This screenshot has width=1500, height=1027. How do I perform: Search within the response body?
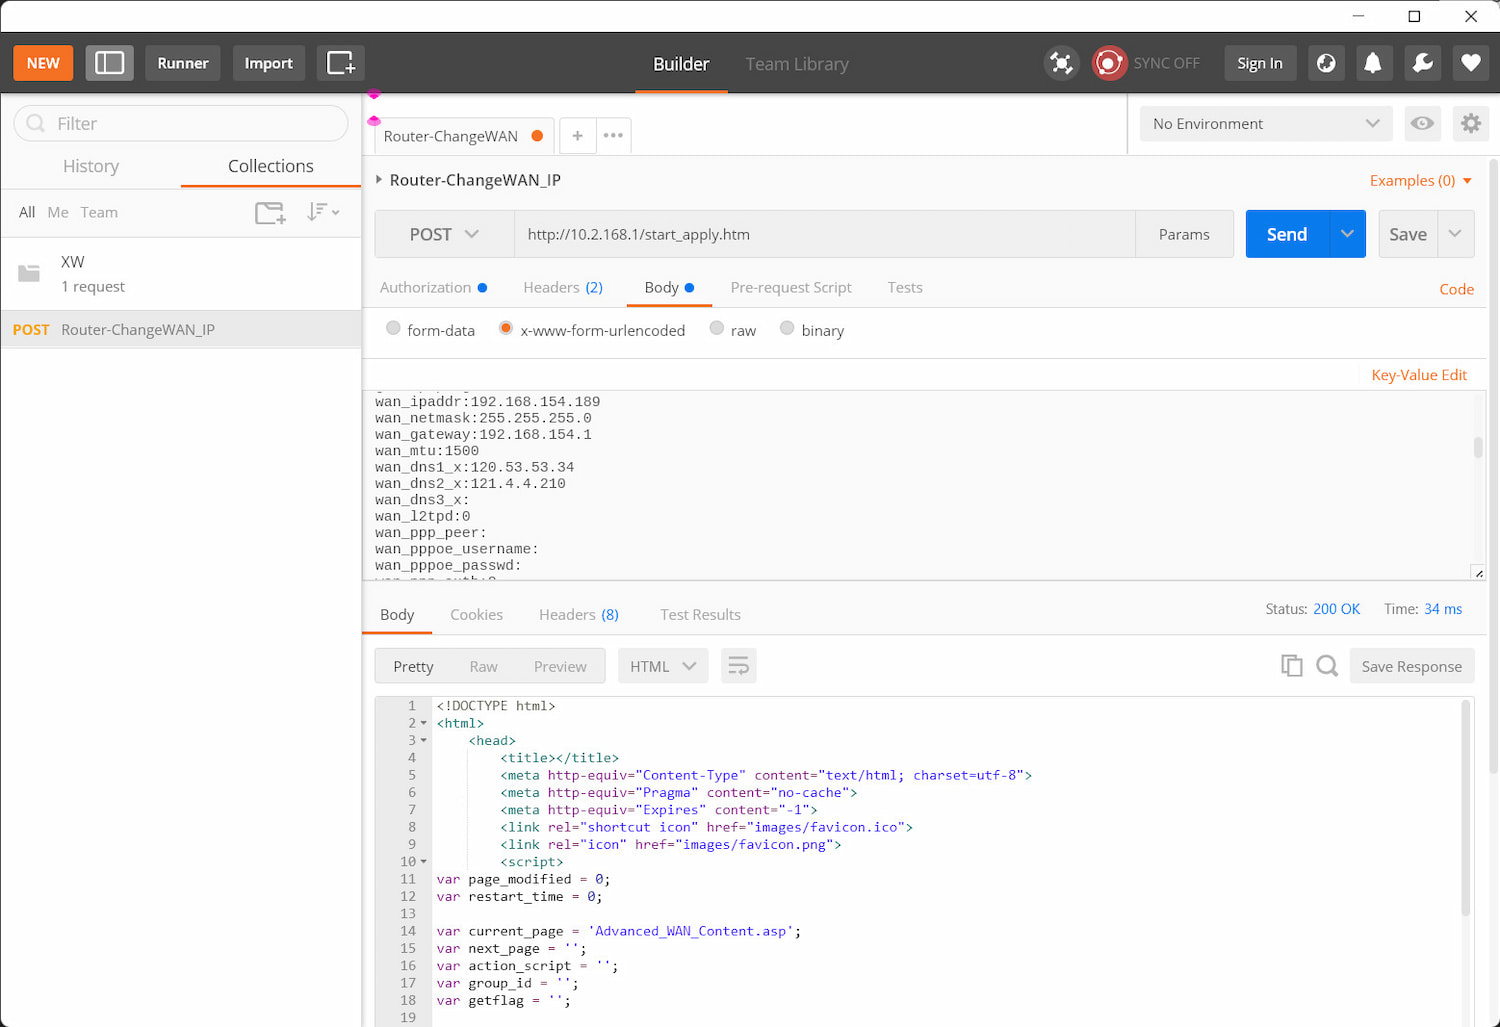1327,666
